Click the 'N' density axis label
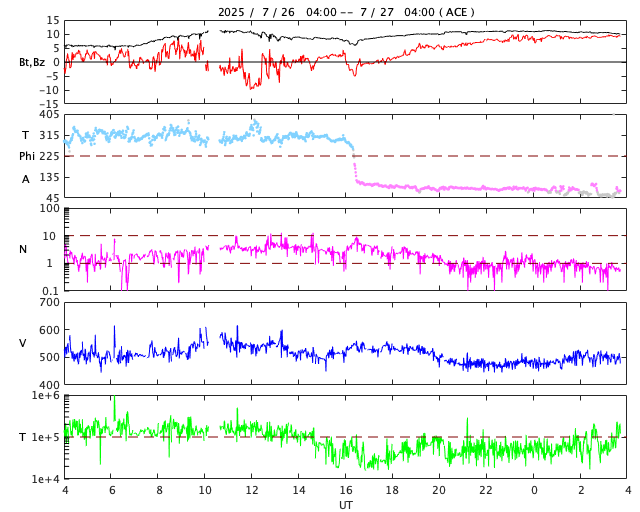Viewport: 640px width, 512px height. tap(23, 249)
